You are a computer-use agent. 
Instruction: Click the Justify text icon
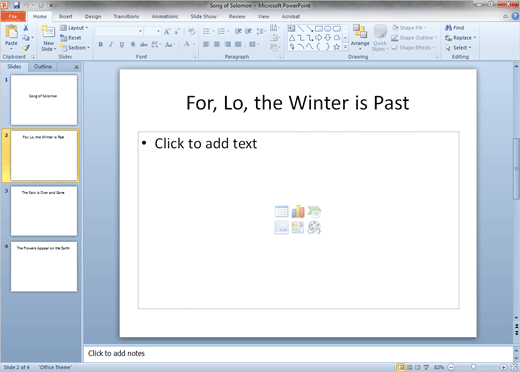point(238,44)
